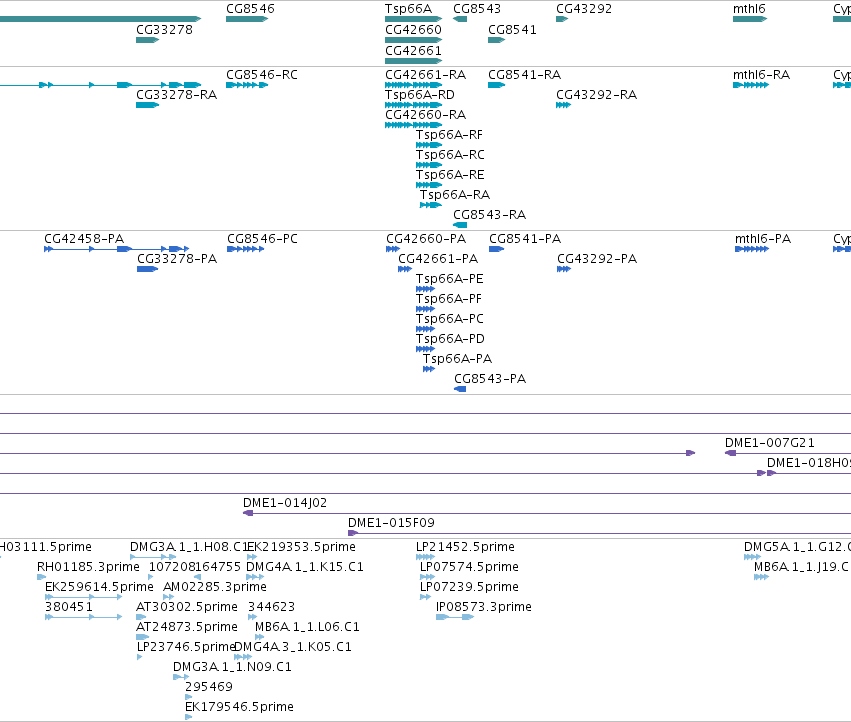Select the mthl6 gene label
Viewport: 851px width, 722px height.
(749, 9)
